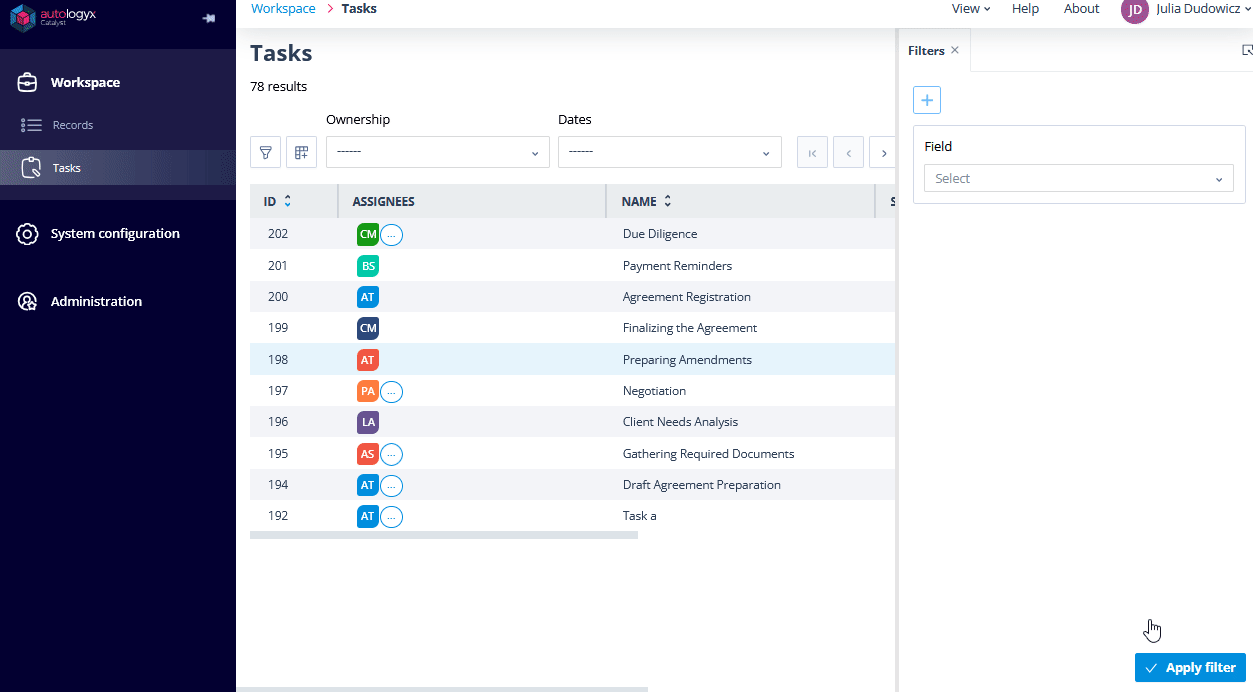The width and height of the screenshot is (1253, 692).
Task: Go to first page of results
Action: [x=812, y=152]
